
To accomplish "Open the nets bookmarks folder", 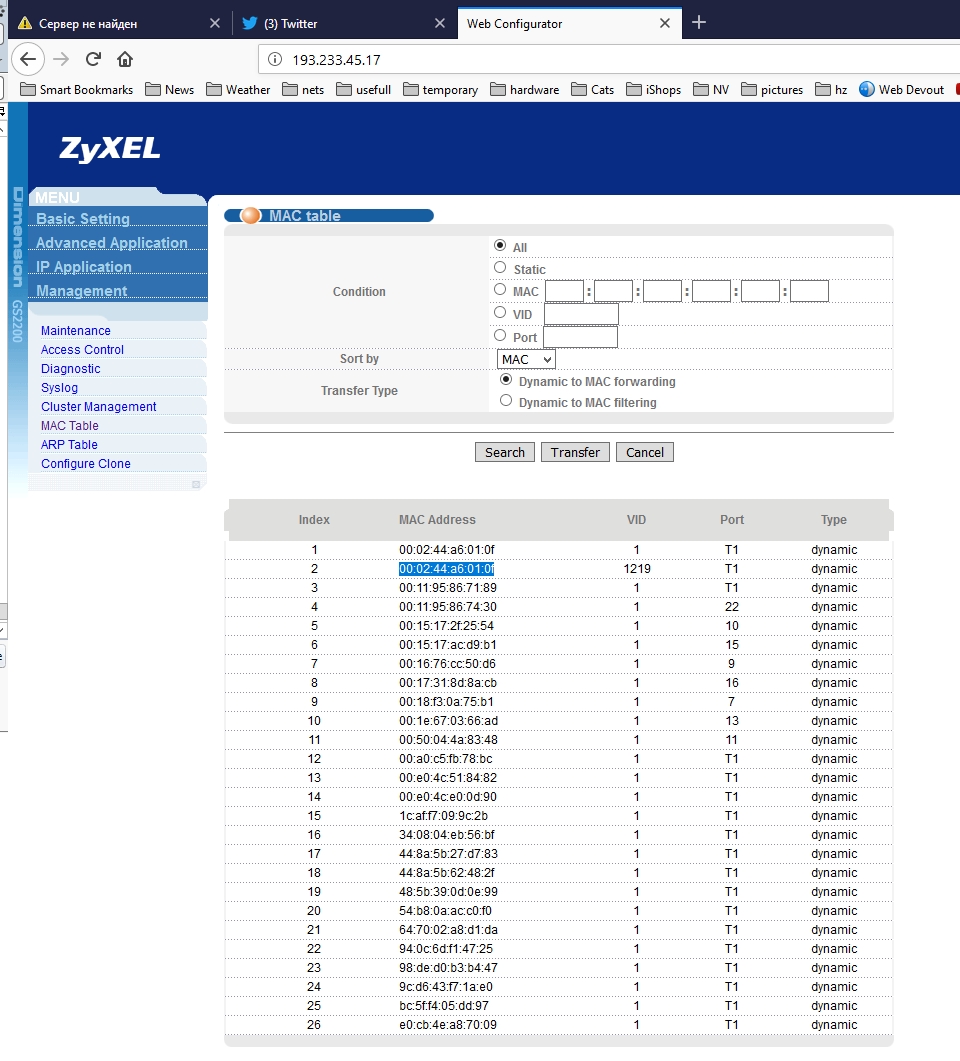I will pyautogui.click(x=303, y=89).
